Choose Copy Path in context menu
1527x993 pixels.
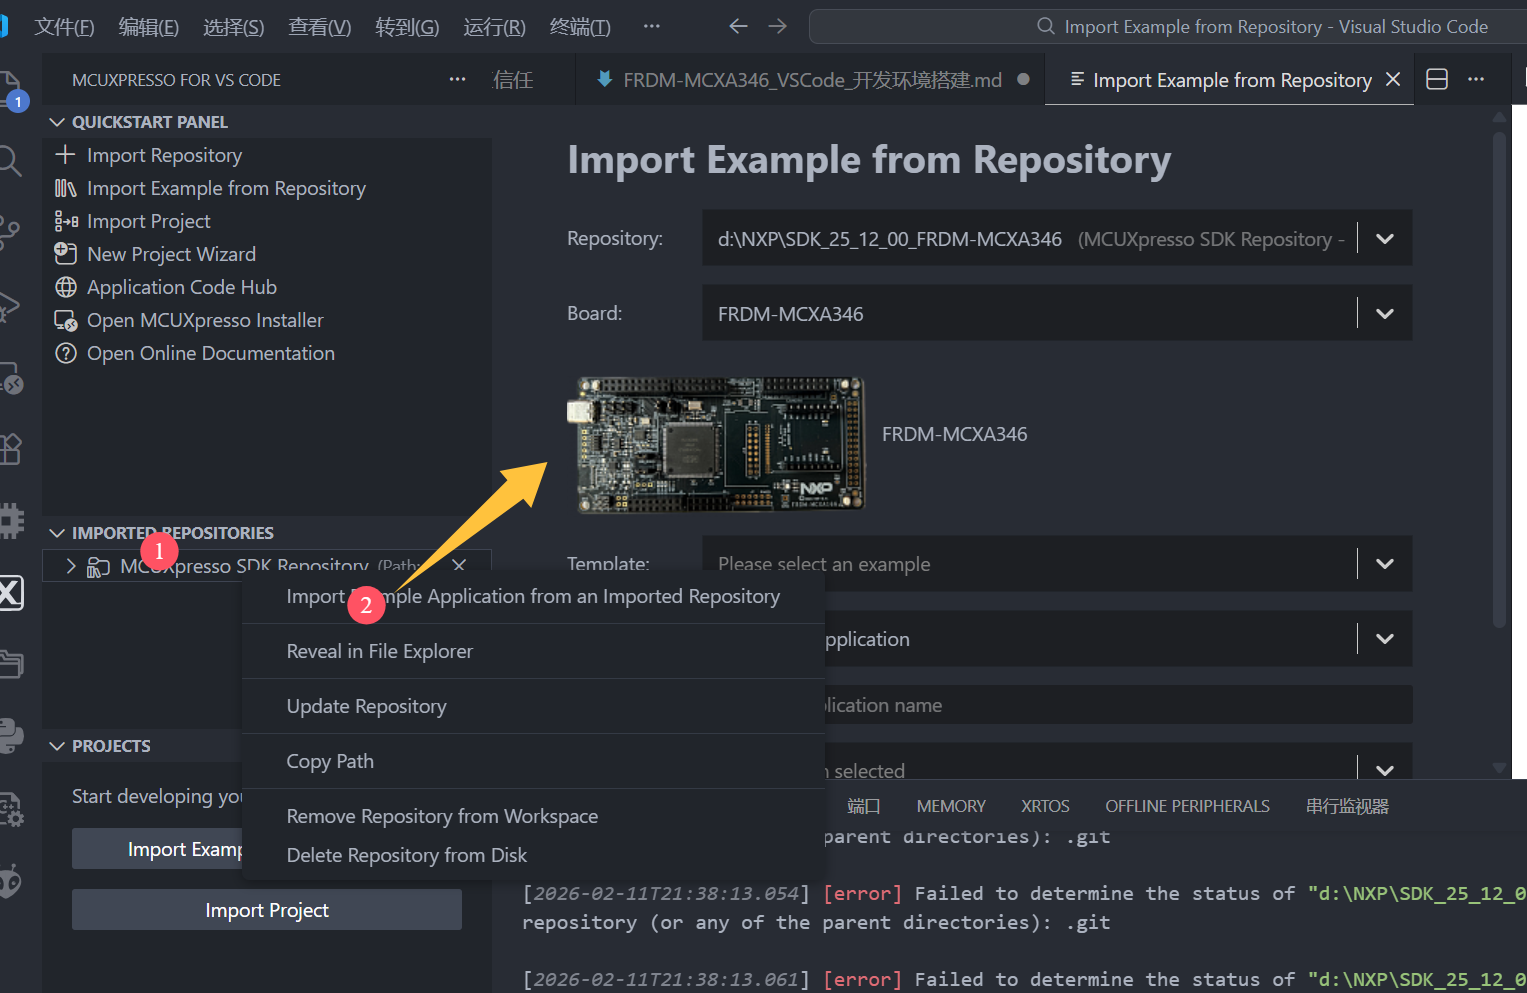[533, 761]
